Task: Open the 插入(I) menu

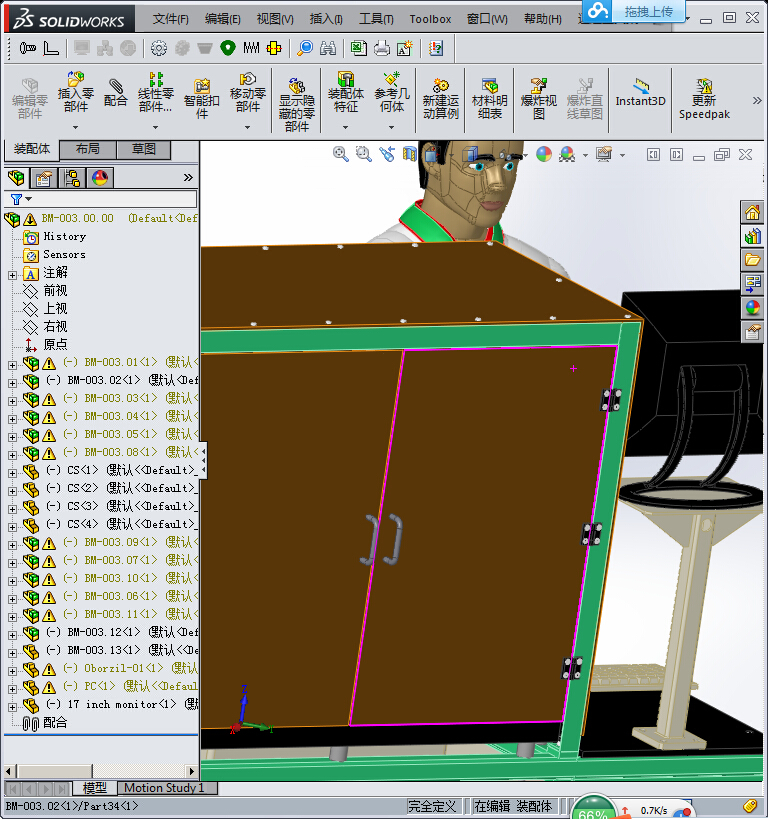Action: tap(326, 19)
